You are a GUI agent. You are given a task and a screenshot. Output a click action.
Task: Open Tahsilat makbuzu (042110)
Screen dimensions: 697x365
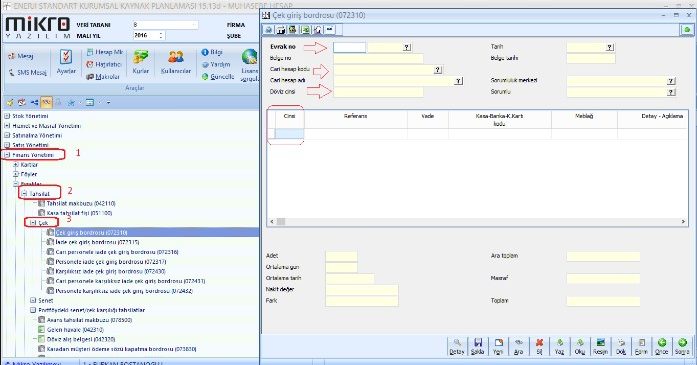click(81, 204)
